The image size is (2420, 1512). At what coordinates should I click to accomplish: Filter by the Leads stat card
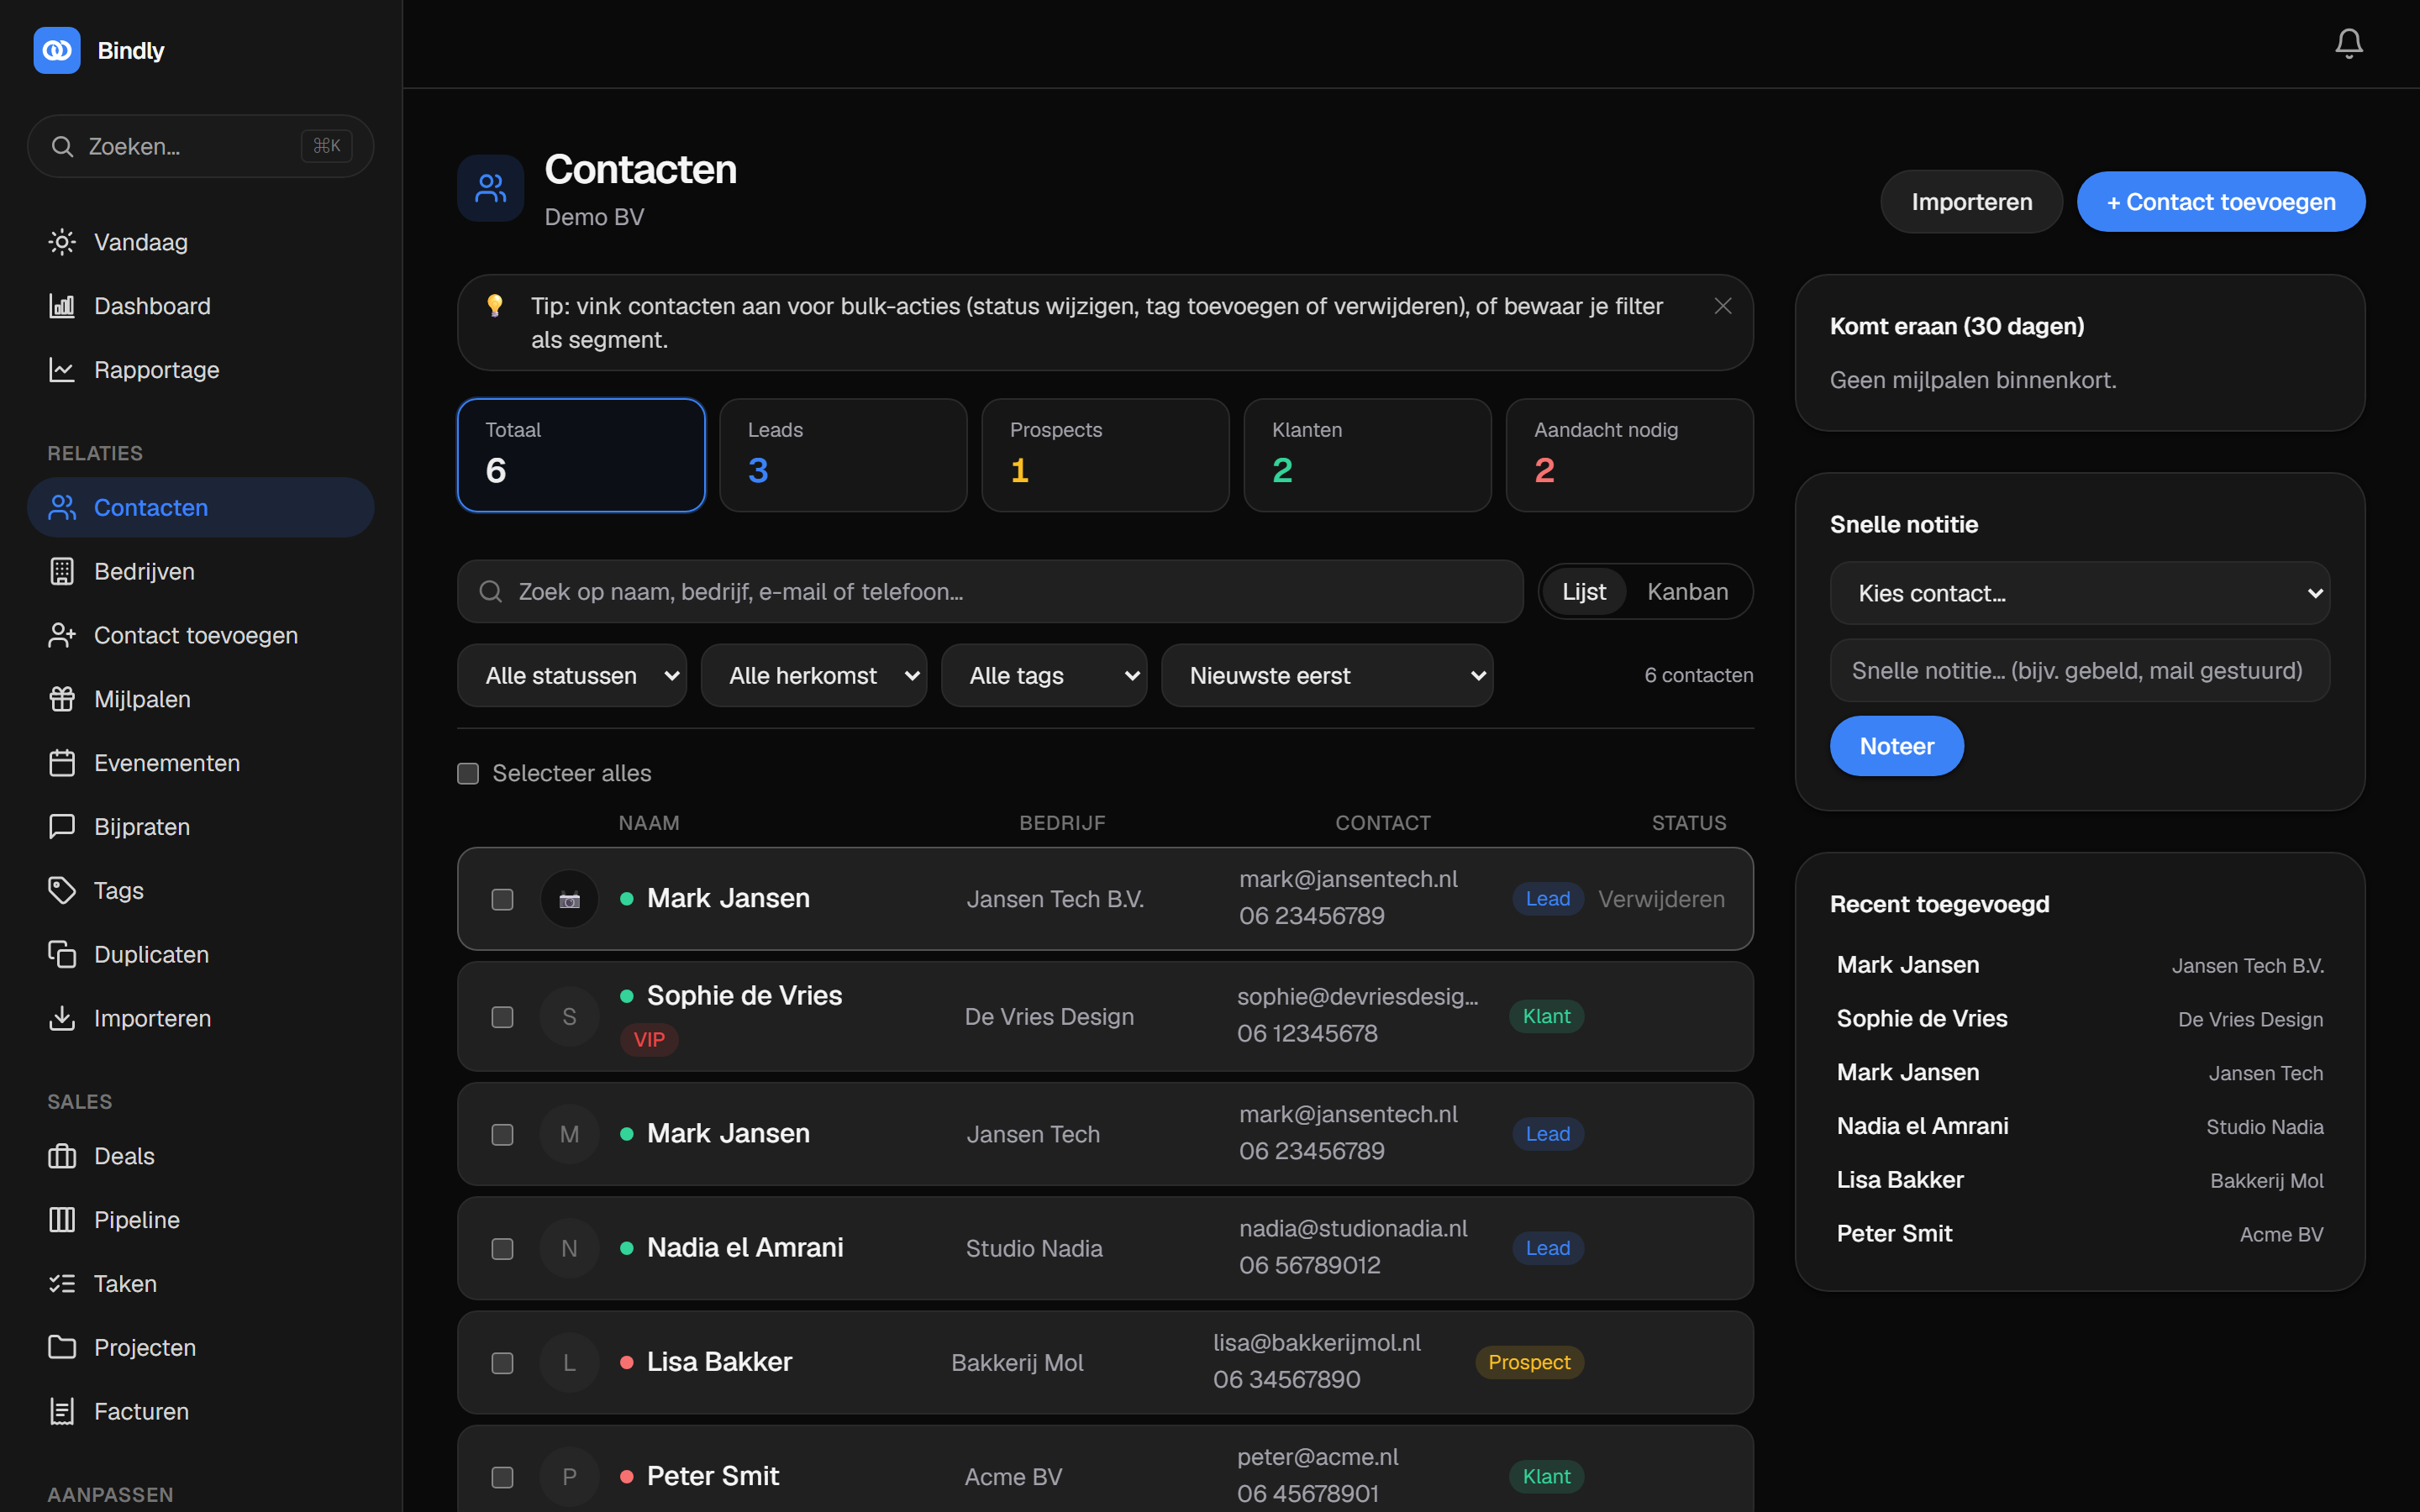(x=843, y=455)
